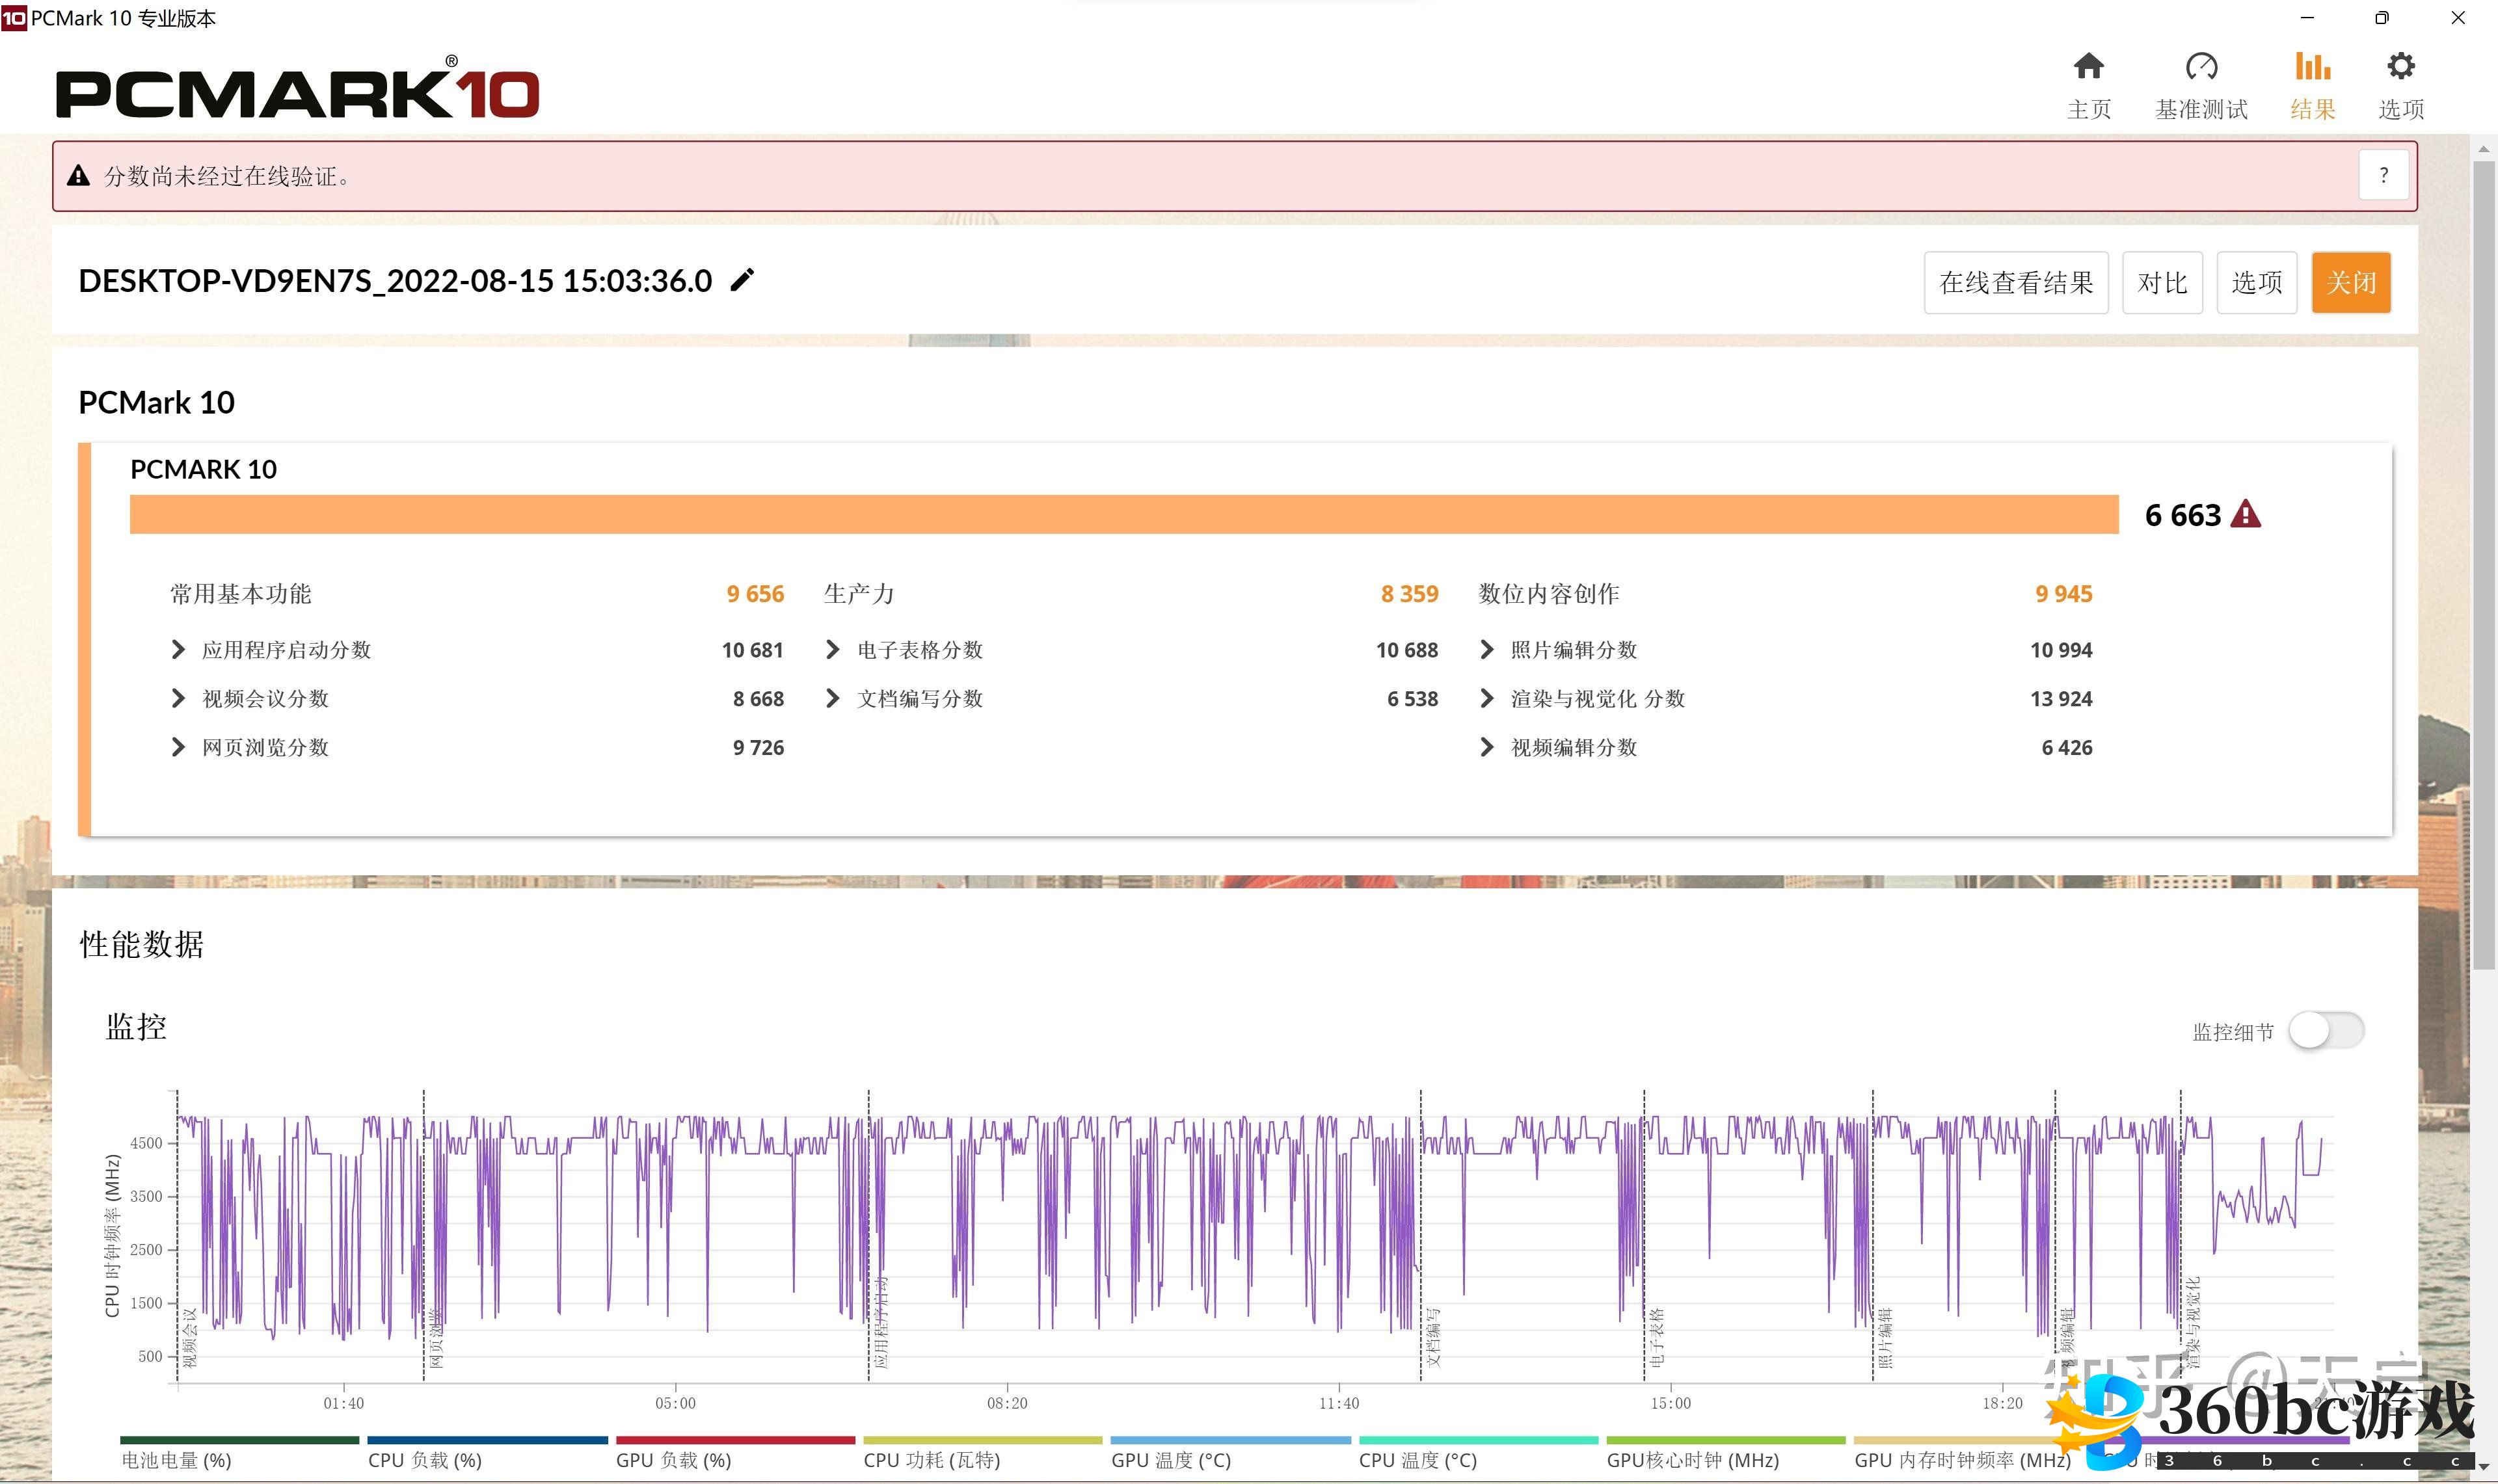Click the 在线查看结果 button

[x=2015, y=283]
